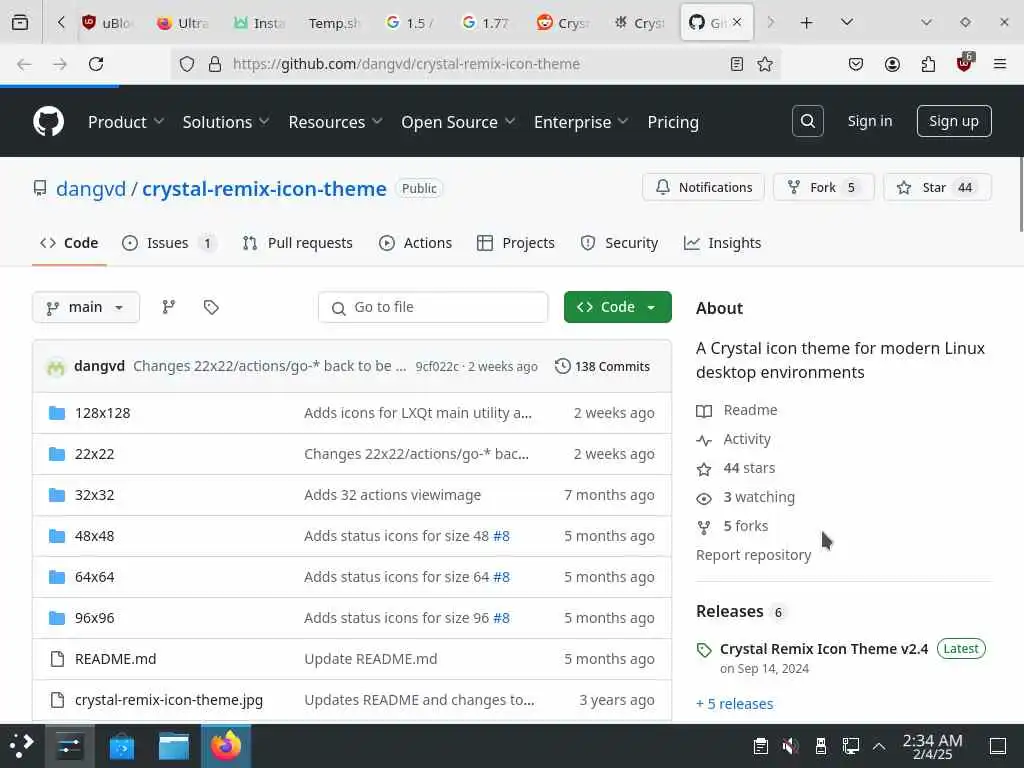
Task: Reload the page with refresh icon
Action: [96, 64]
